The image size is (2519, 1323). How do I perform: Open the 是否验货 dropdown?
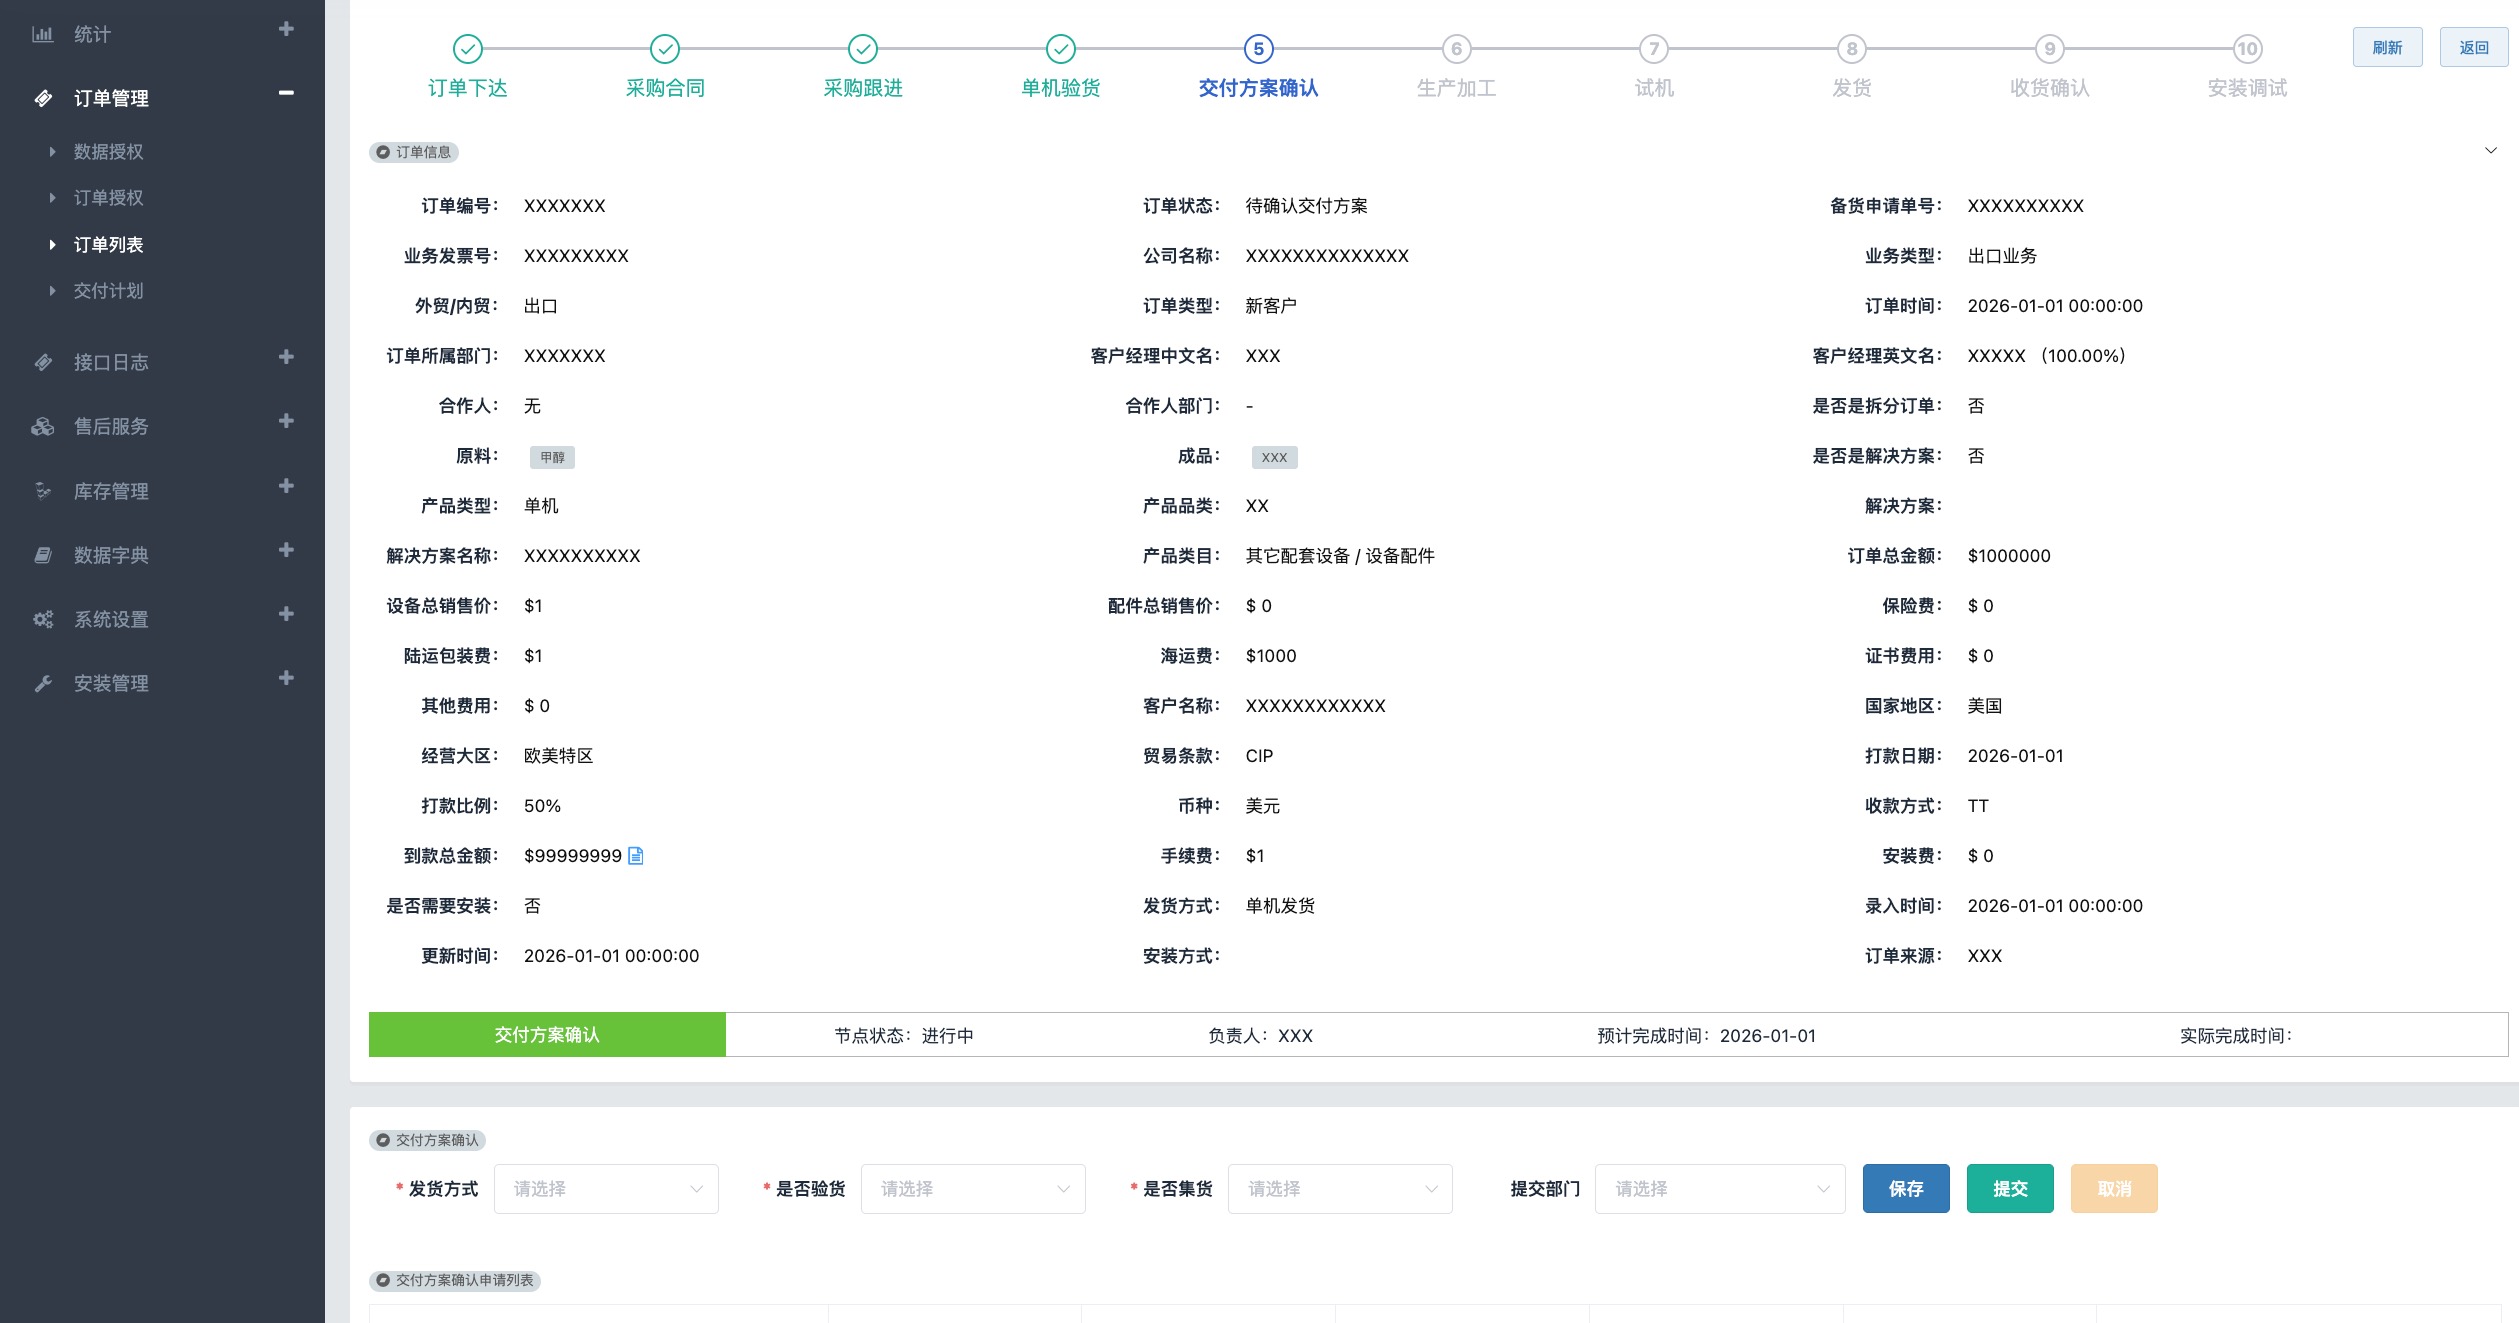pos(973,1189)
